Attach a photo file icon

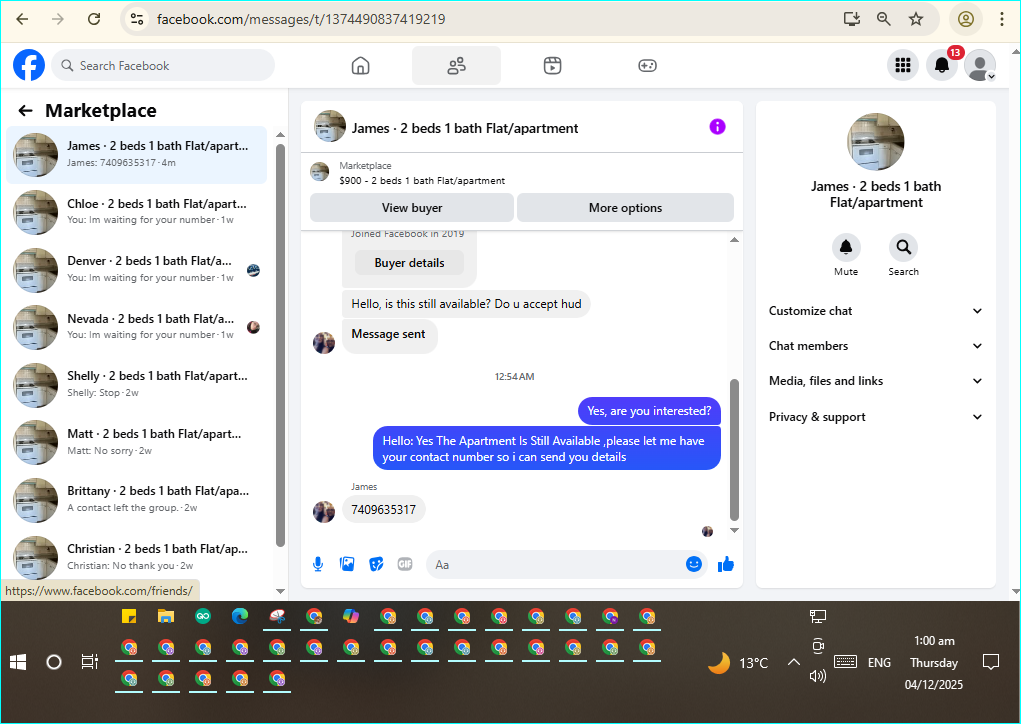[347, 564]
